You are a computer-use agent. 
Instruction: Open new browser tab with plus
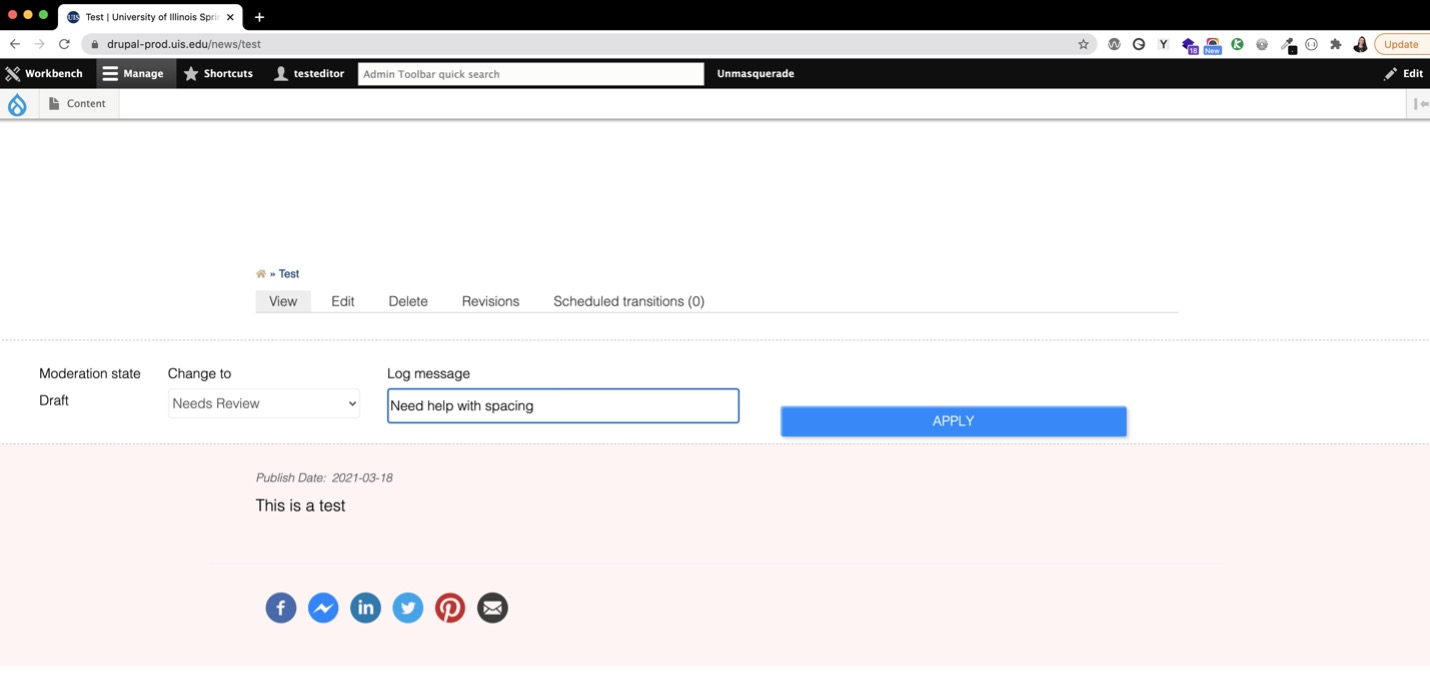pos(259,17)
